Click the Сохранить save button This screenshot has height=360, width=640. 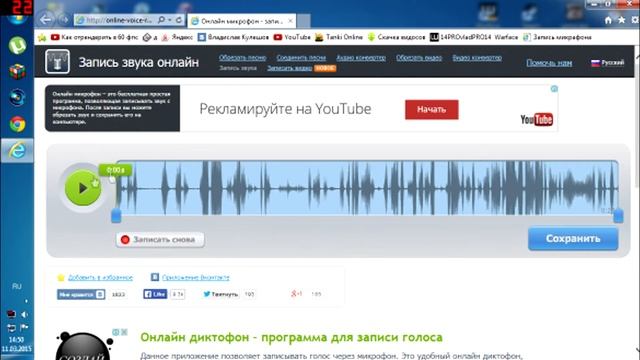[x=573, y=239]
